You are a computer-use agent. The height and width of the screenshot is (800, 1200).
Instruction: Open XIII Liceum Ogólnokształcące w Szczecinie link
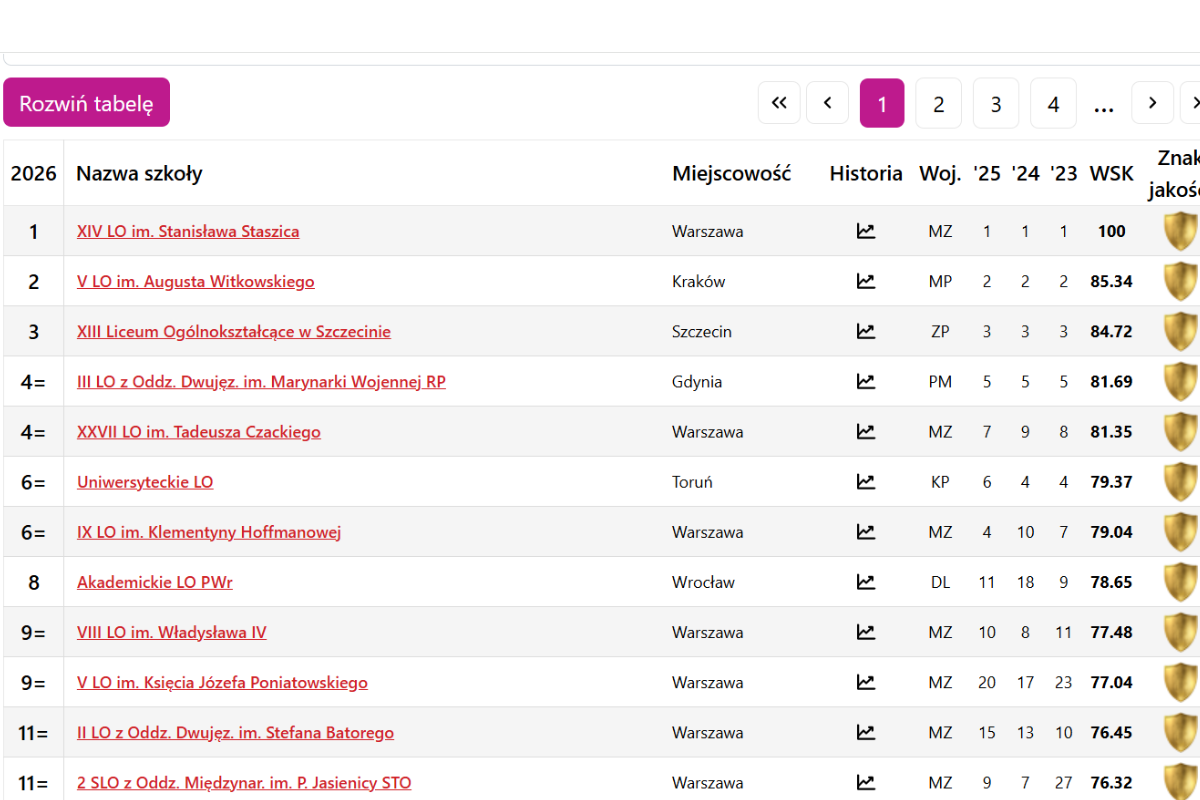point(234,331)
